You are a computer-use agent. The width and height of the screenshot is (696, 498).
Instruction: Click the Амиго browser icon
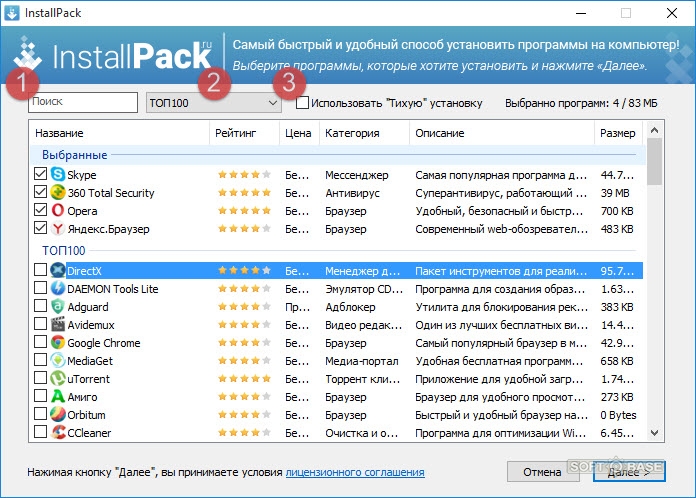[x=58, y=396]
